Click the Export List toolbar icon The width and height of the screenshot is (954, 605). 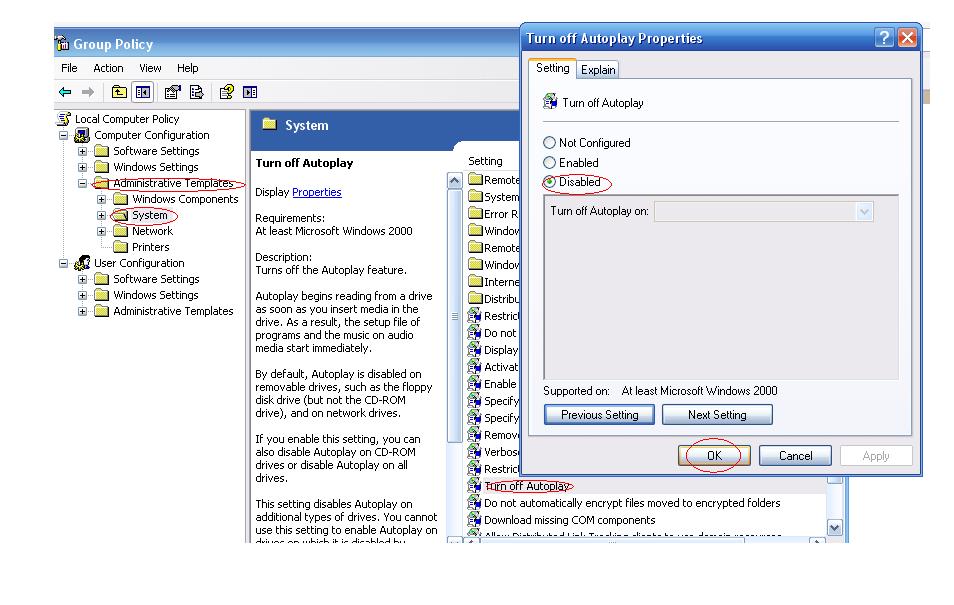pos(196,92)
